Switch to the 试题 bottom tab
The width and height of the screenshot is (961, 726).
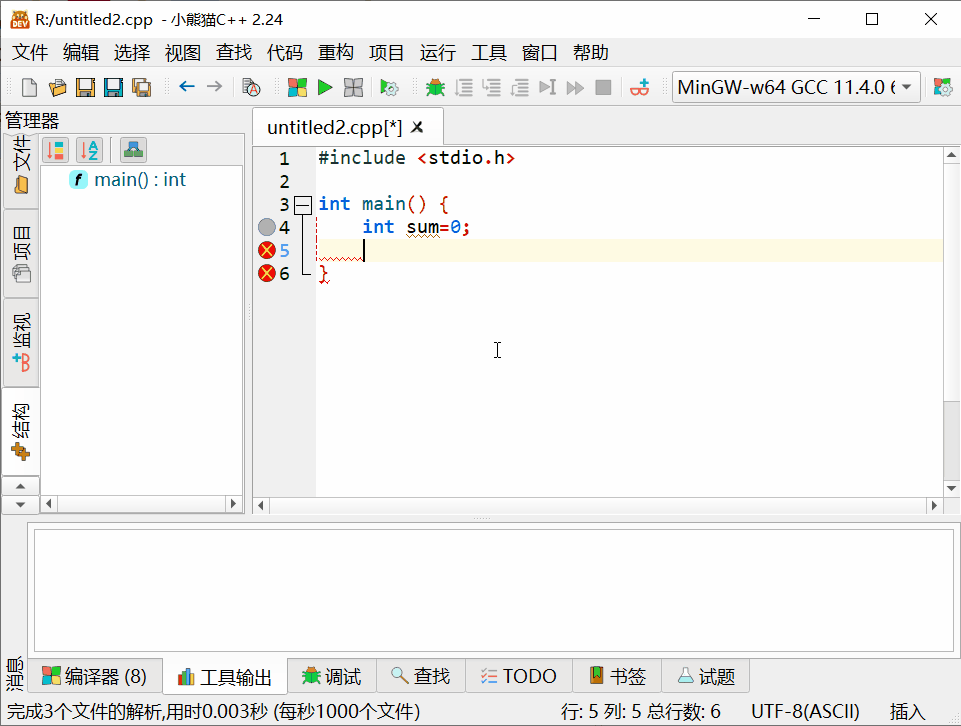(x=706, y=676)
